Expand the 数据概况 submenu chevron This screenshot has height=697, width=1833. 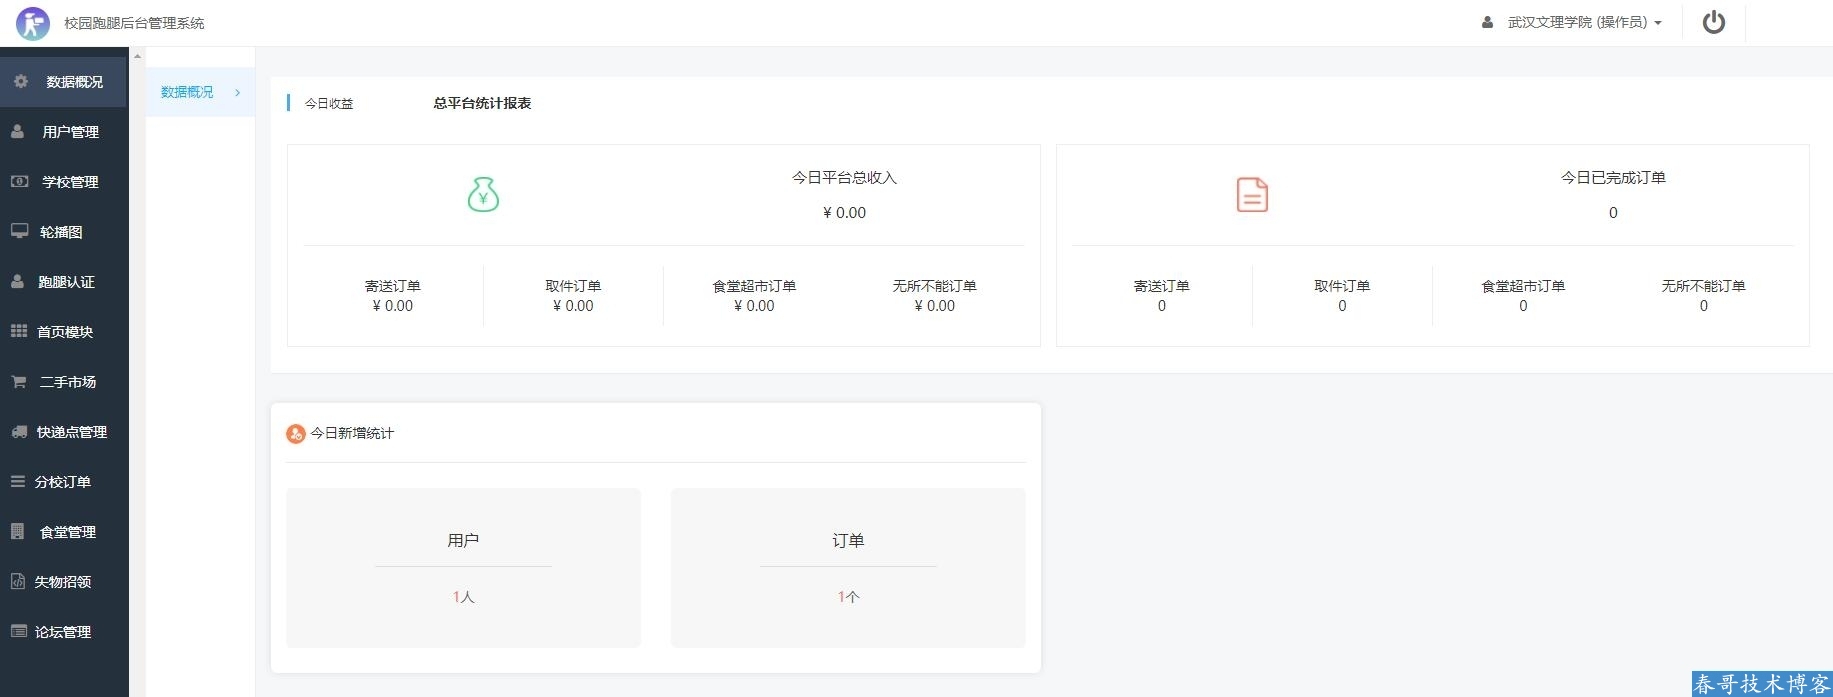(x=237, y=92)
